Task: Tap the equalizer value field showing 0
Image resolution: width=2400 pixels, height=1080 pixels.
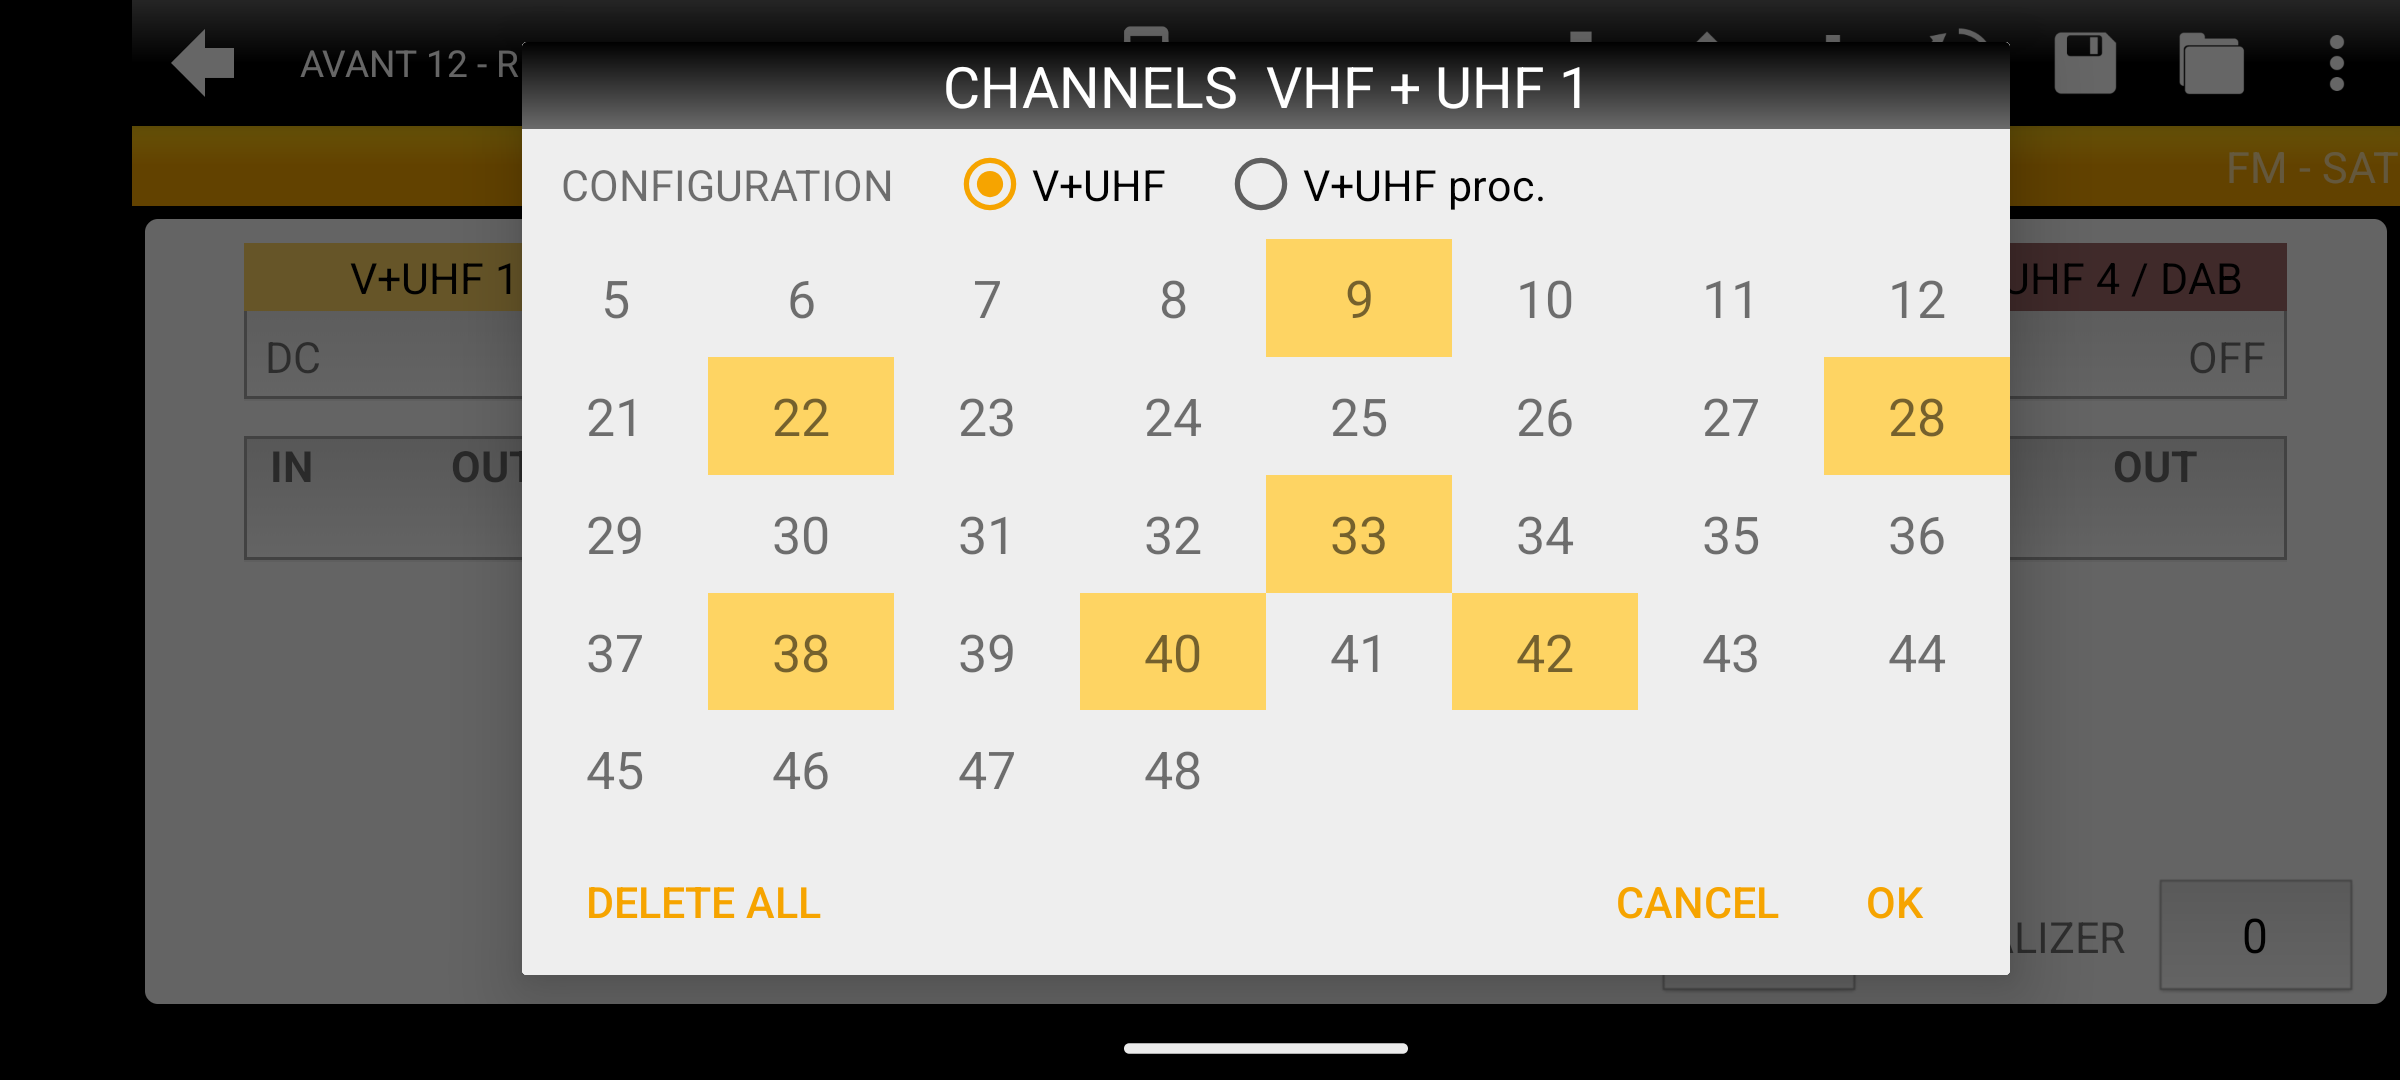Action: [2254, 936]
